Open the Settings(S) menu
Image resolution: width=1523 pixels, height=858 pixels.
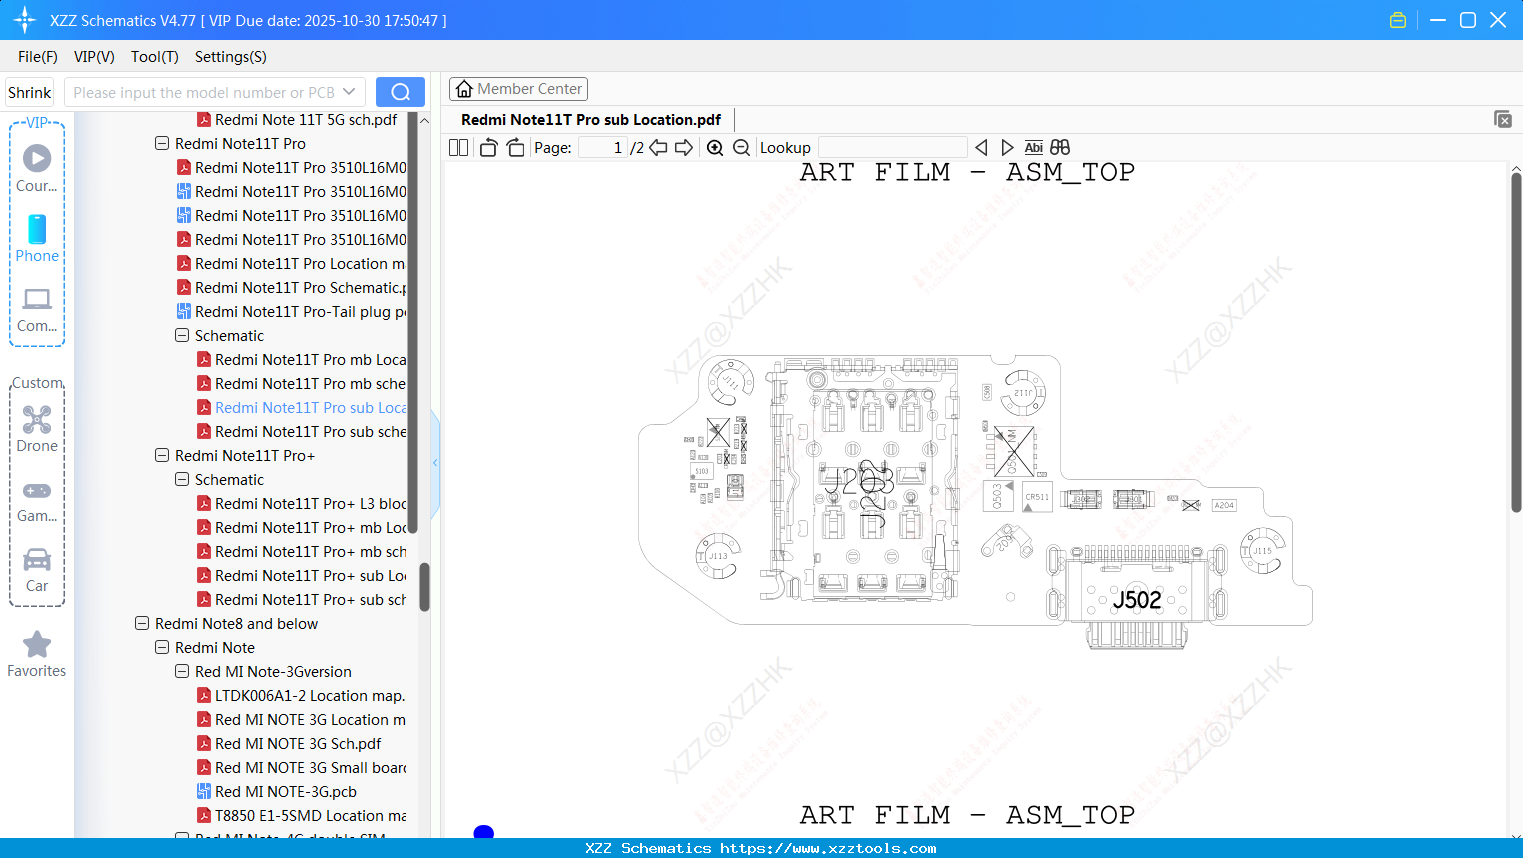231,57
